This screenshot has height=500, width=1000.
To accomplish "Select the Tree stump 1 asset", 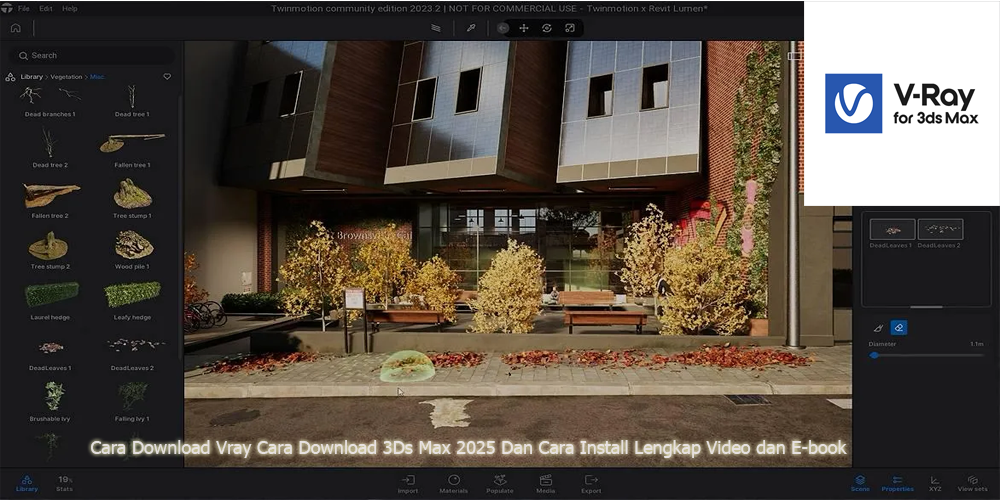I will [132, 198].
